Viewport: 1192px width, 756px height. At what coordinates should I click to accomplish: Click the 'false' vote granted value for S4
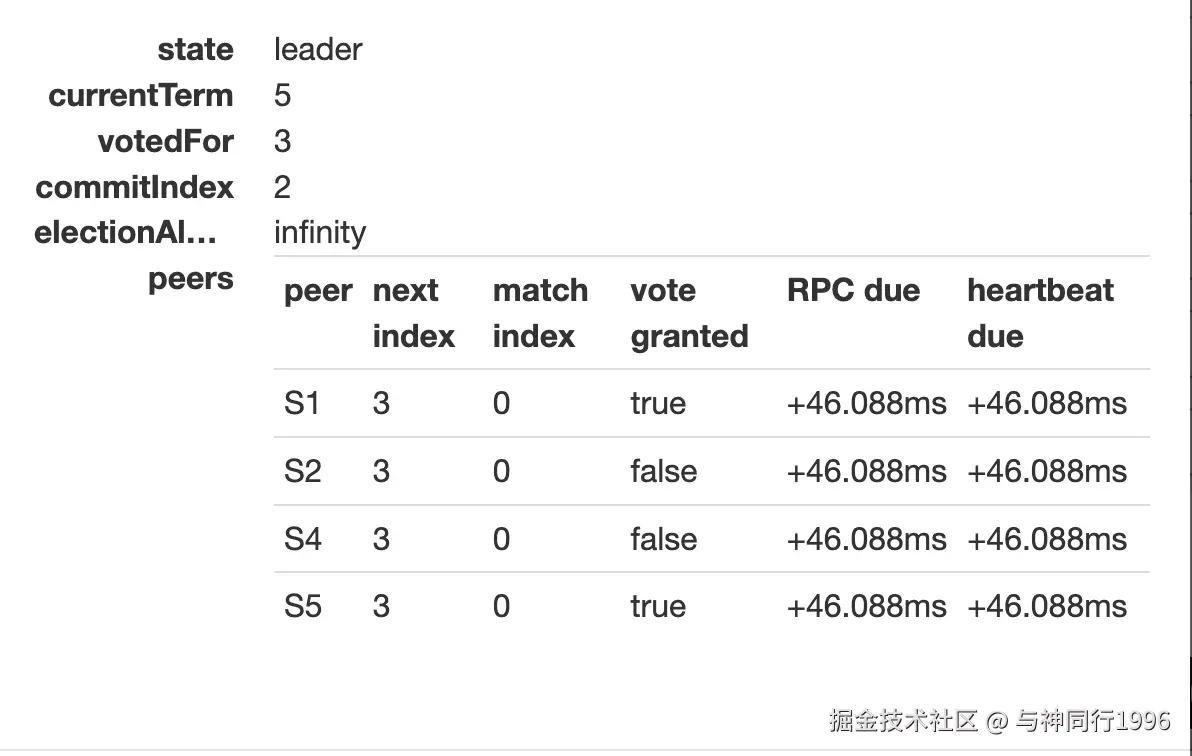[x=664, y=539]
